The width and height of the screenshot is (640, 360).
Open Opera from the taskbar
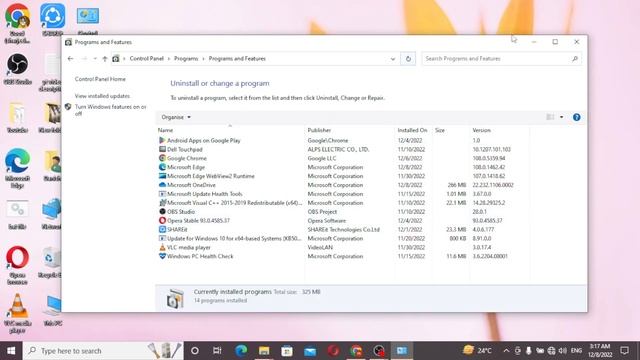(333, 351)
